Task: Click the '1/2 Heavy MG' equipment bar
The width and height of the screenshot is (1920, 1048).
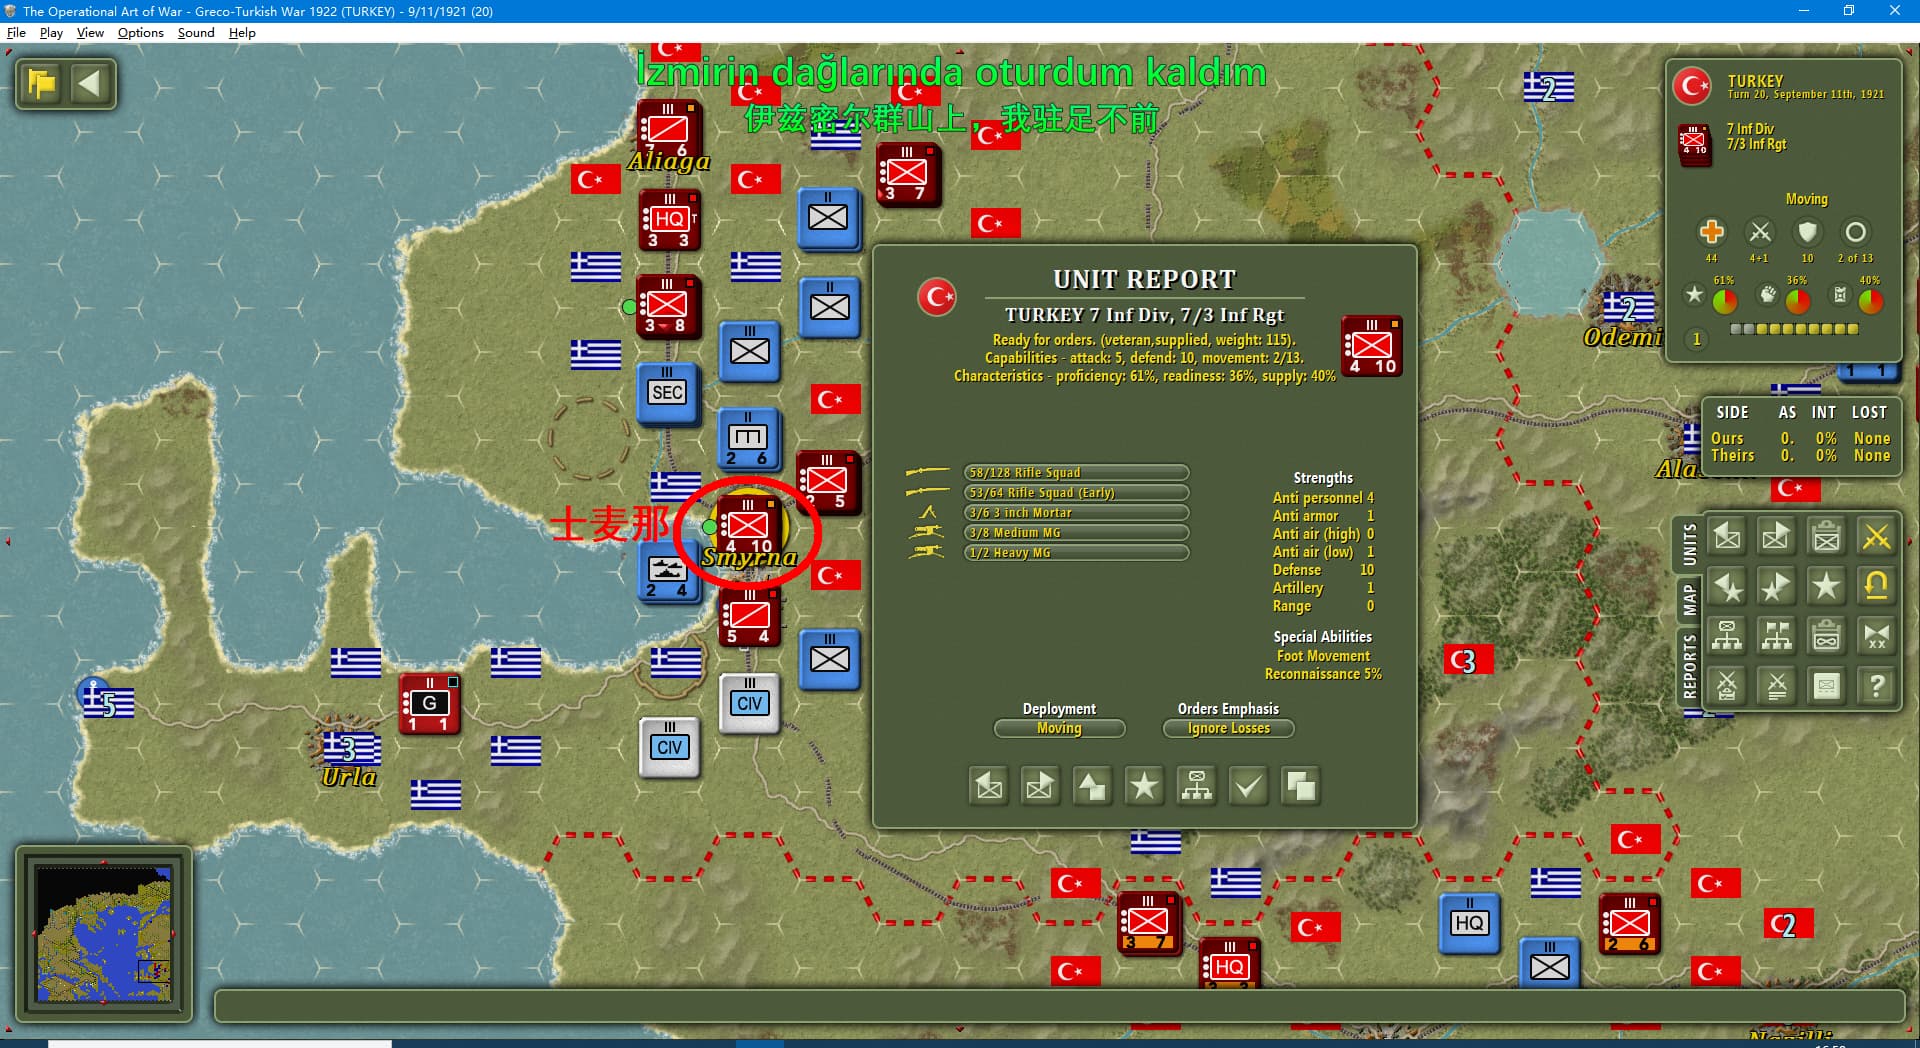Action: point(1076,553)
